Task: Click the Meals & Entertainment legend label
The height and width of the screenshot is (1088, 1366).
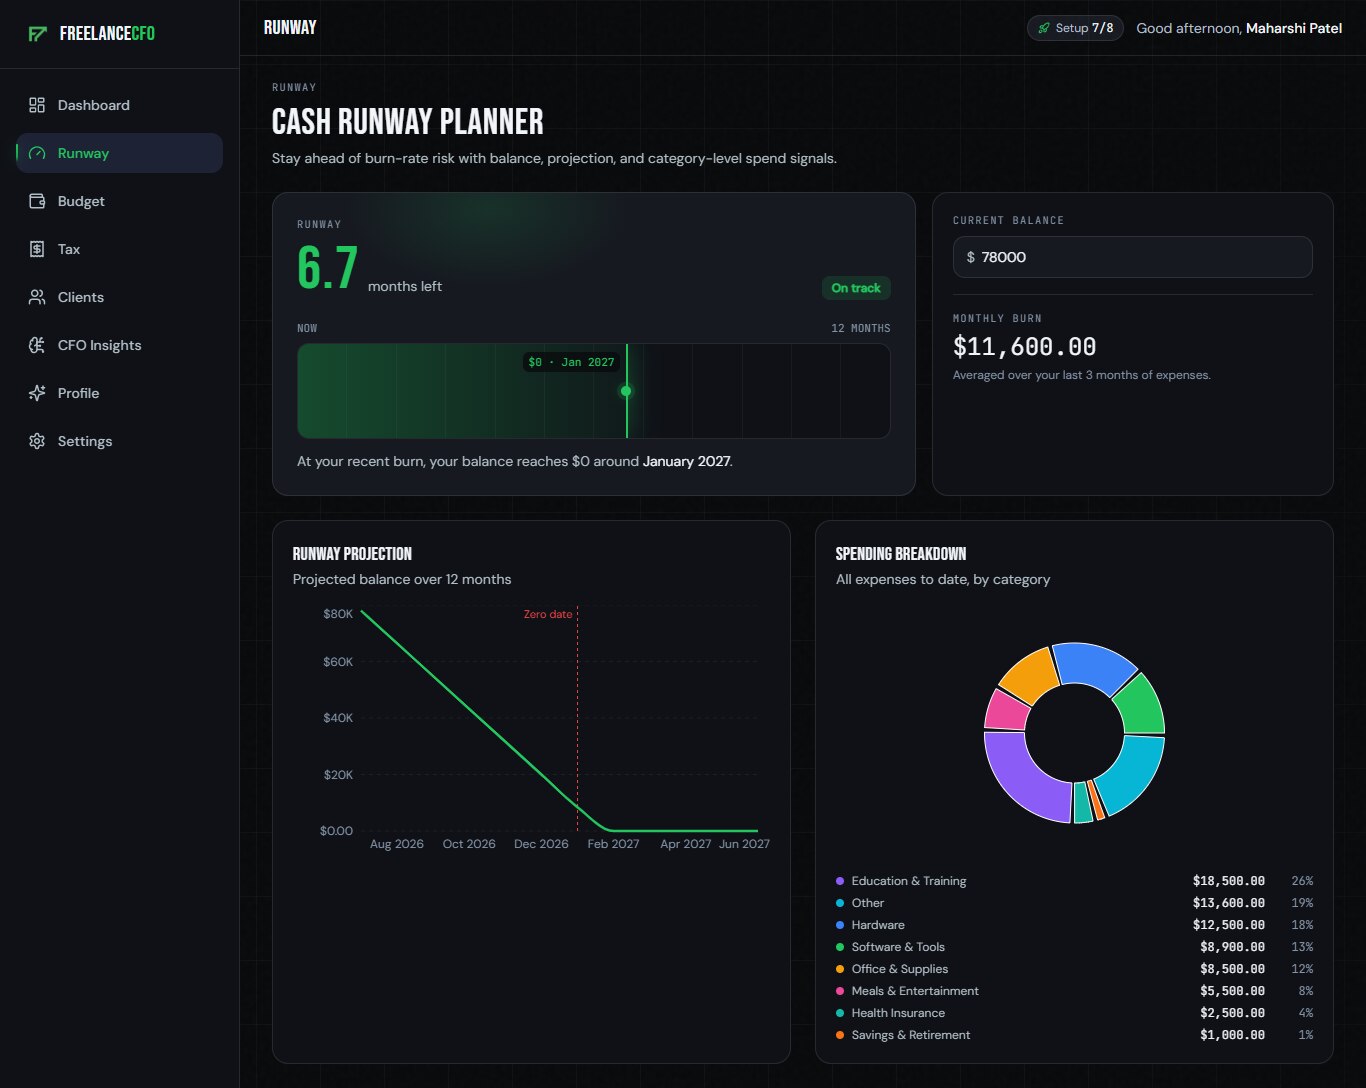Action: pyautogui.click(x=915, y=991)
